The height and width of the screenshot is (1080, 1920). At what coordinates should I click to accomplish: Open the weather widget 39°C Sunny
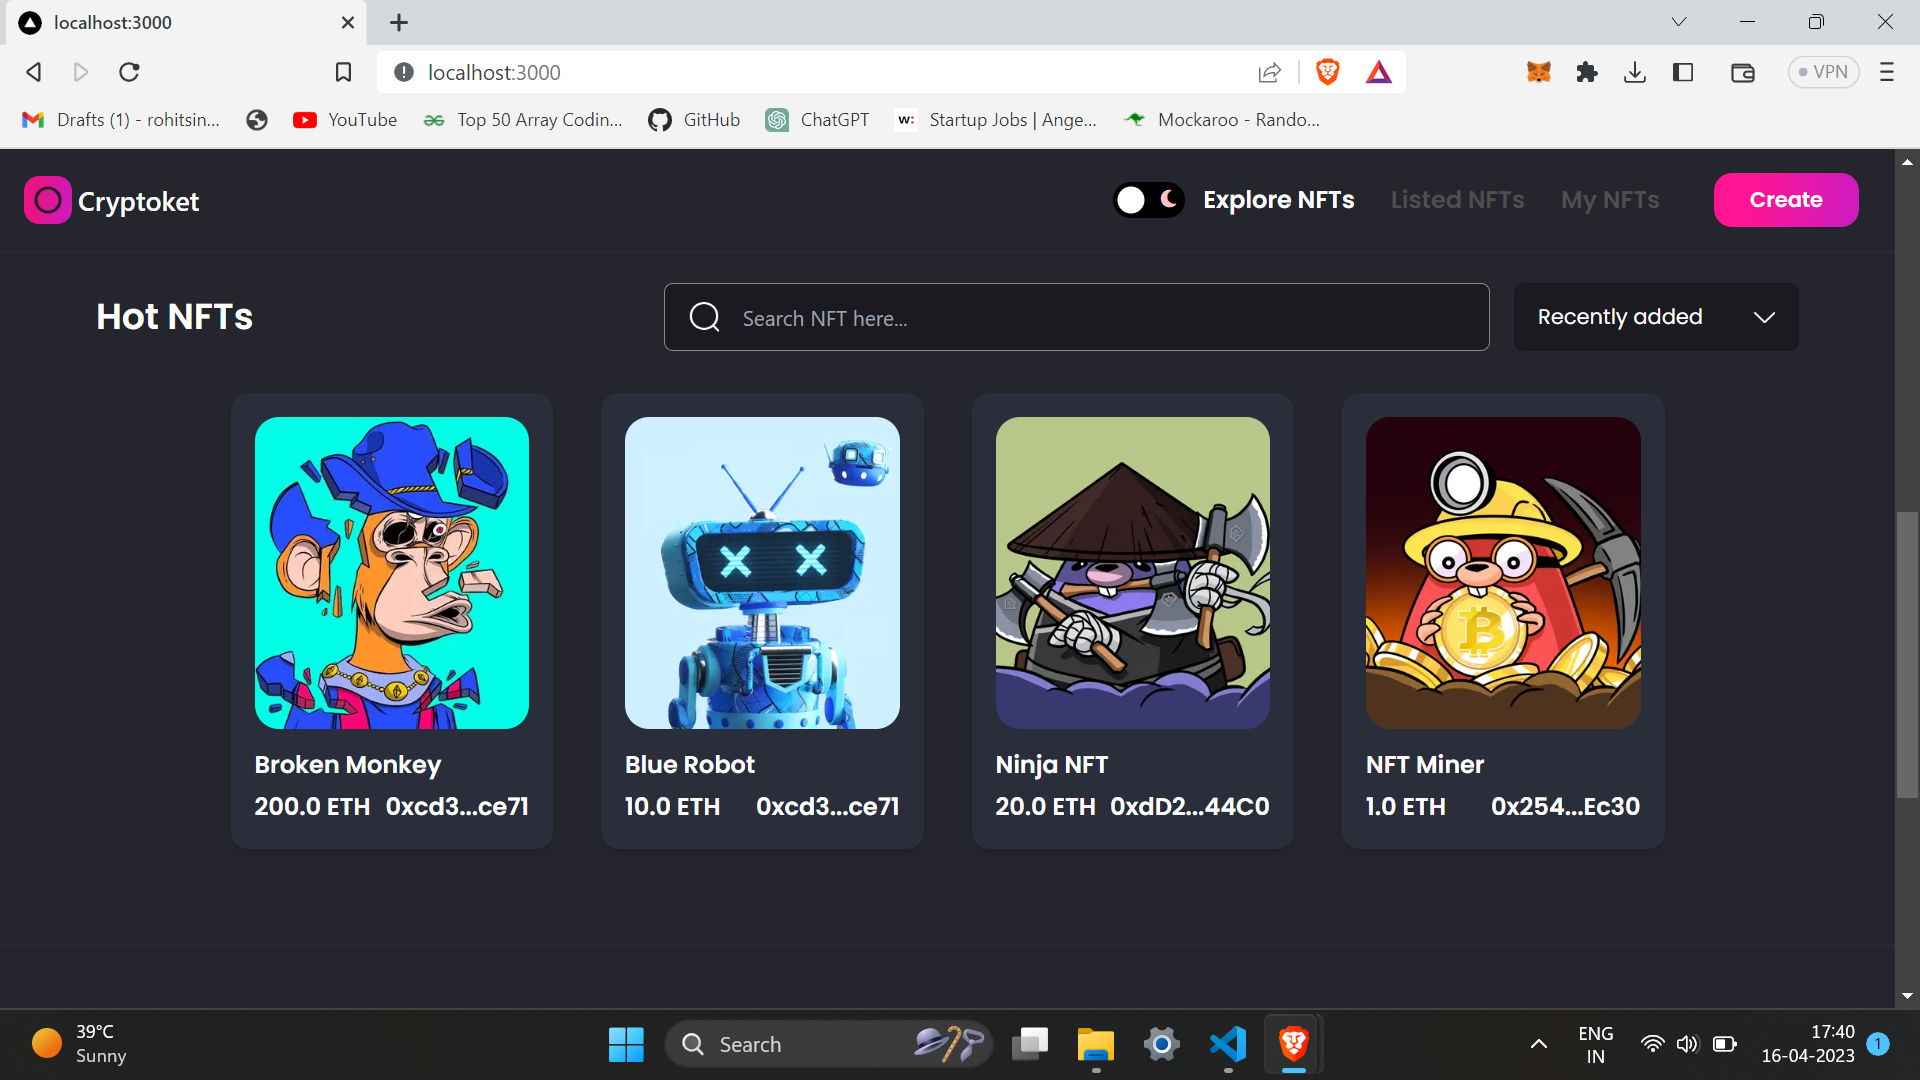tap(80, 1044)
